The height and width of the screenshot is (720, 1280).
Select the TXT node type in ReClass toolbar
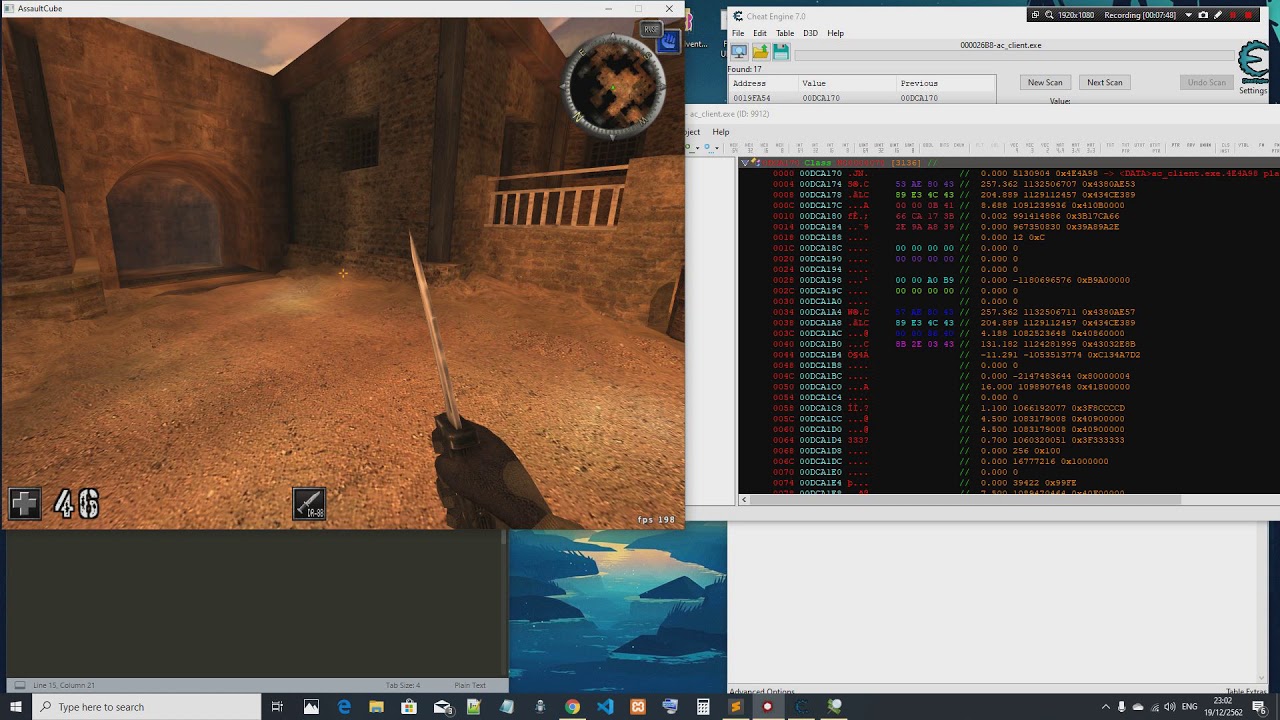[1110, 145]
